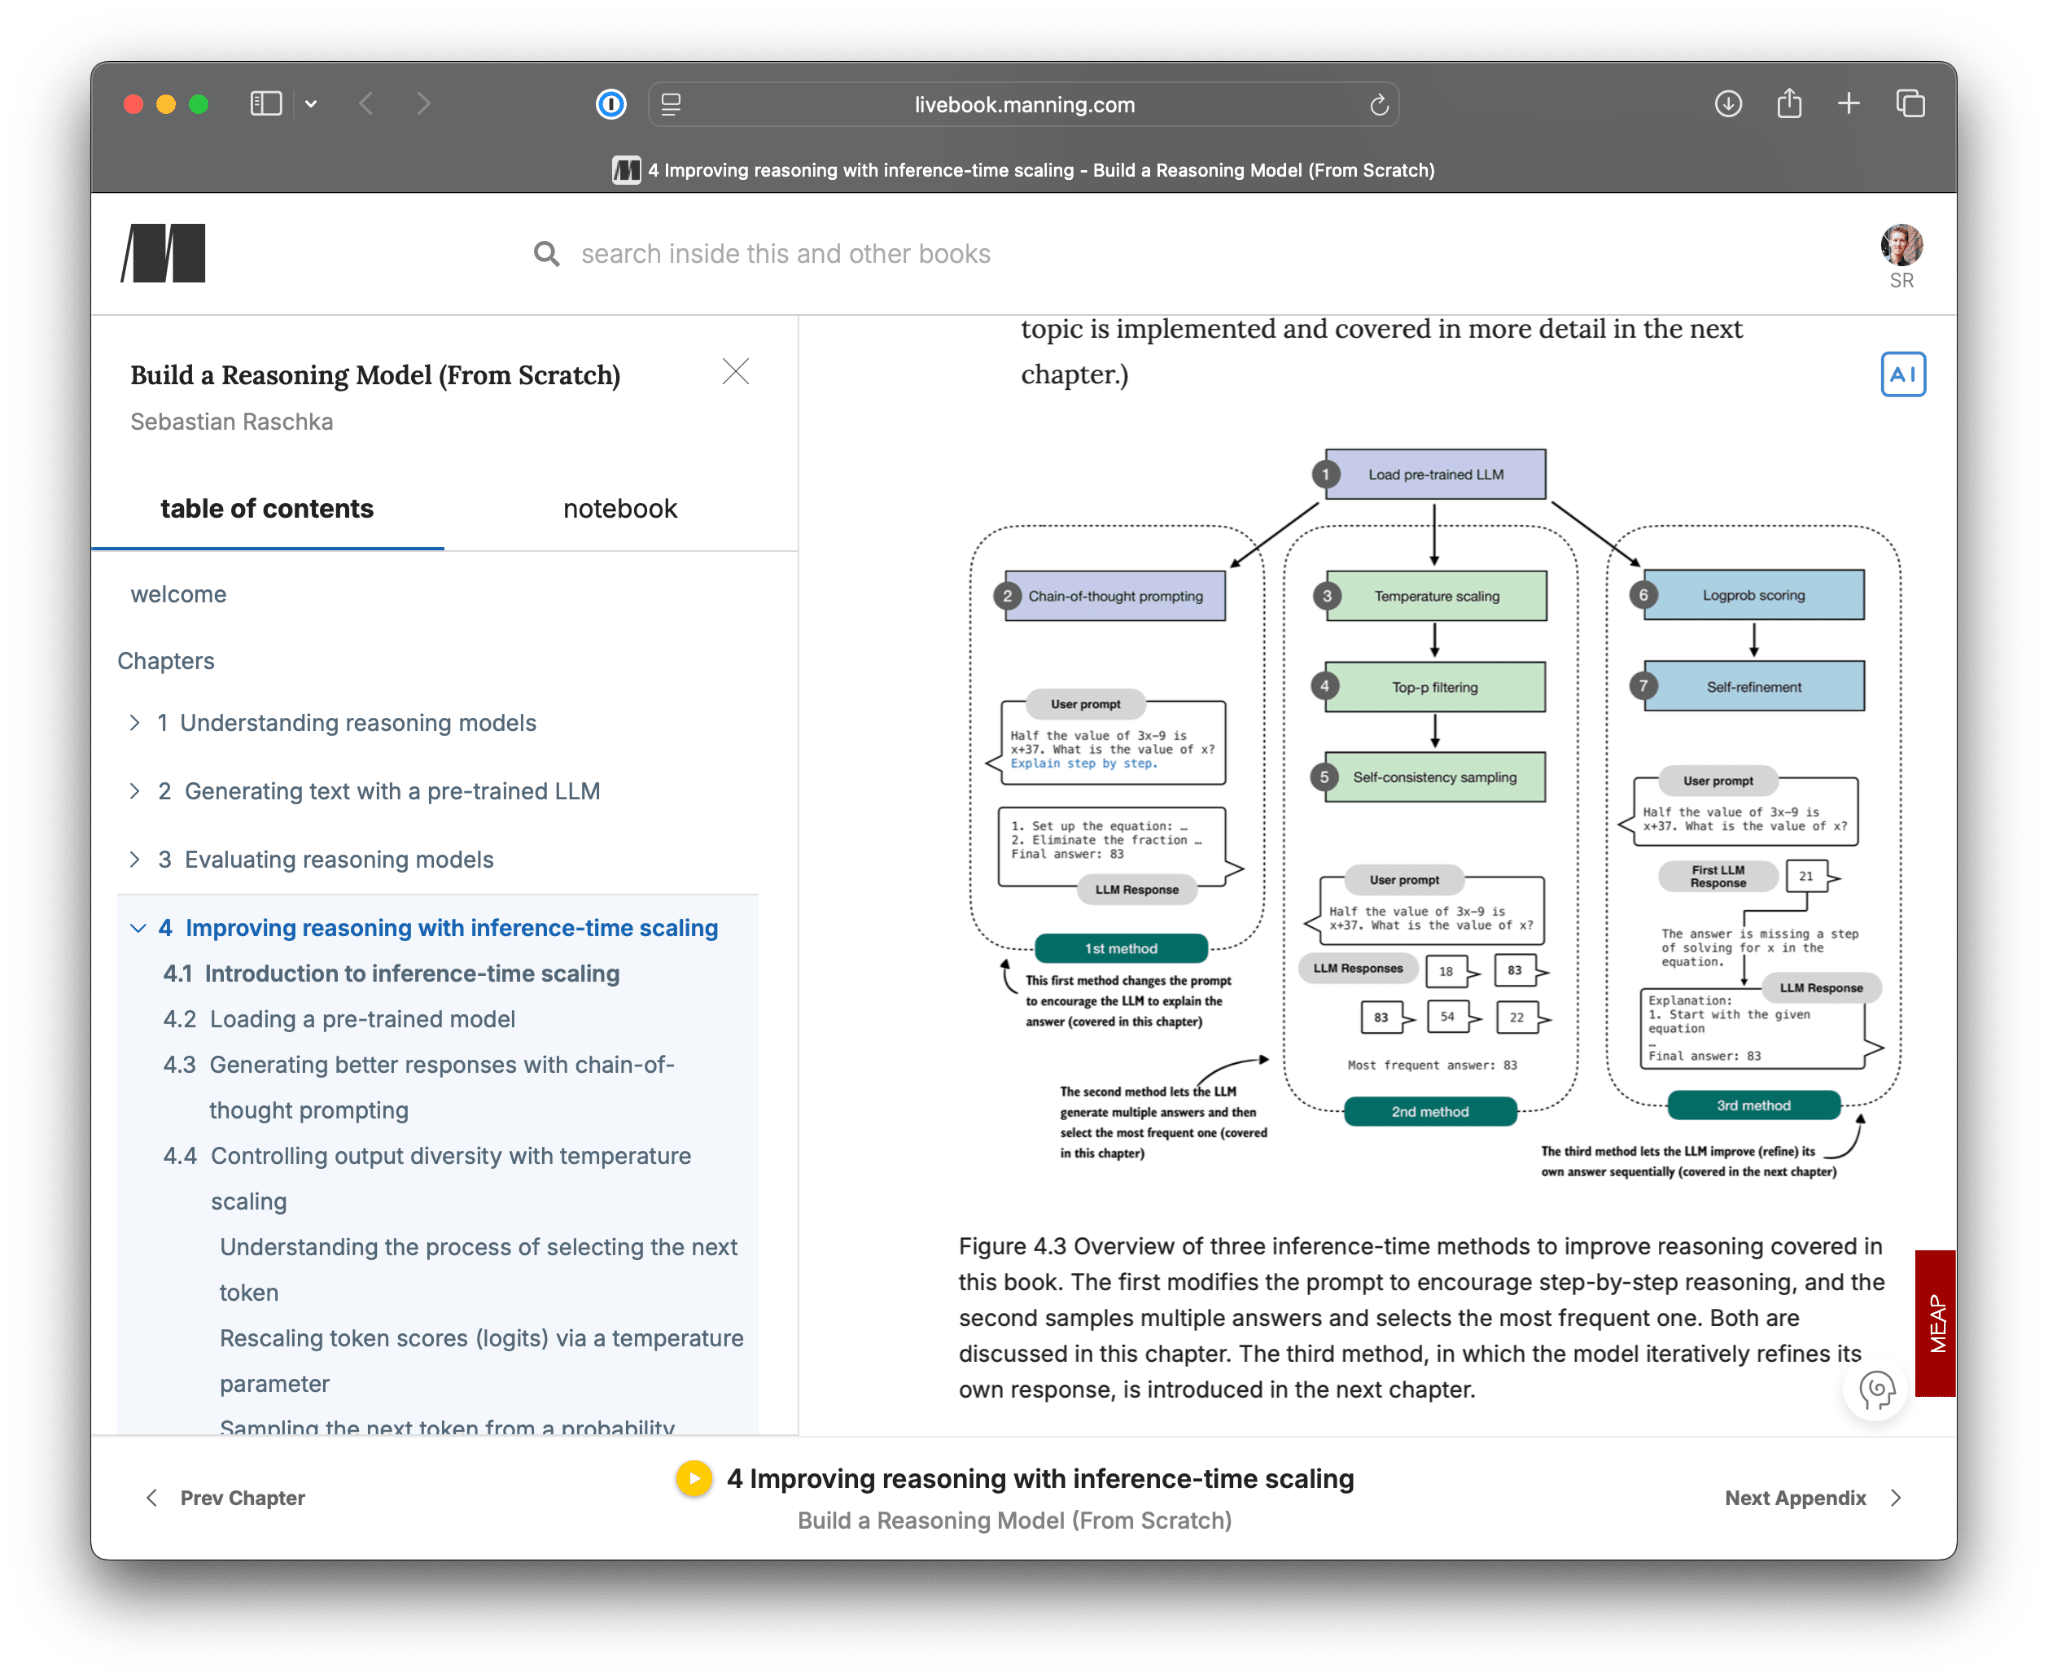Click the share icon in Safari toolbar
Viewport: 2048px width, 1680px height.
(x=1789, y=104)
